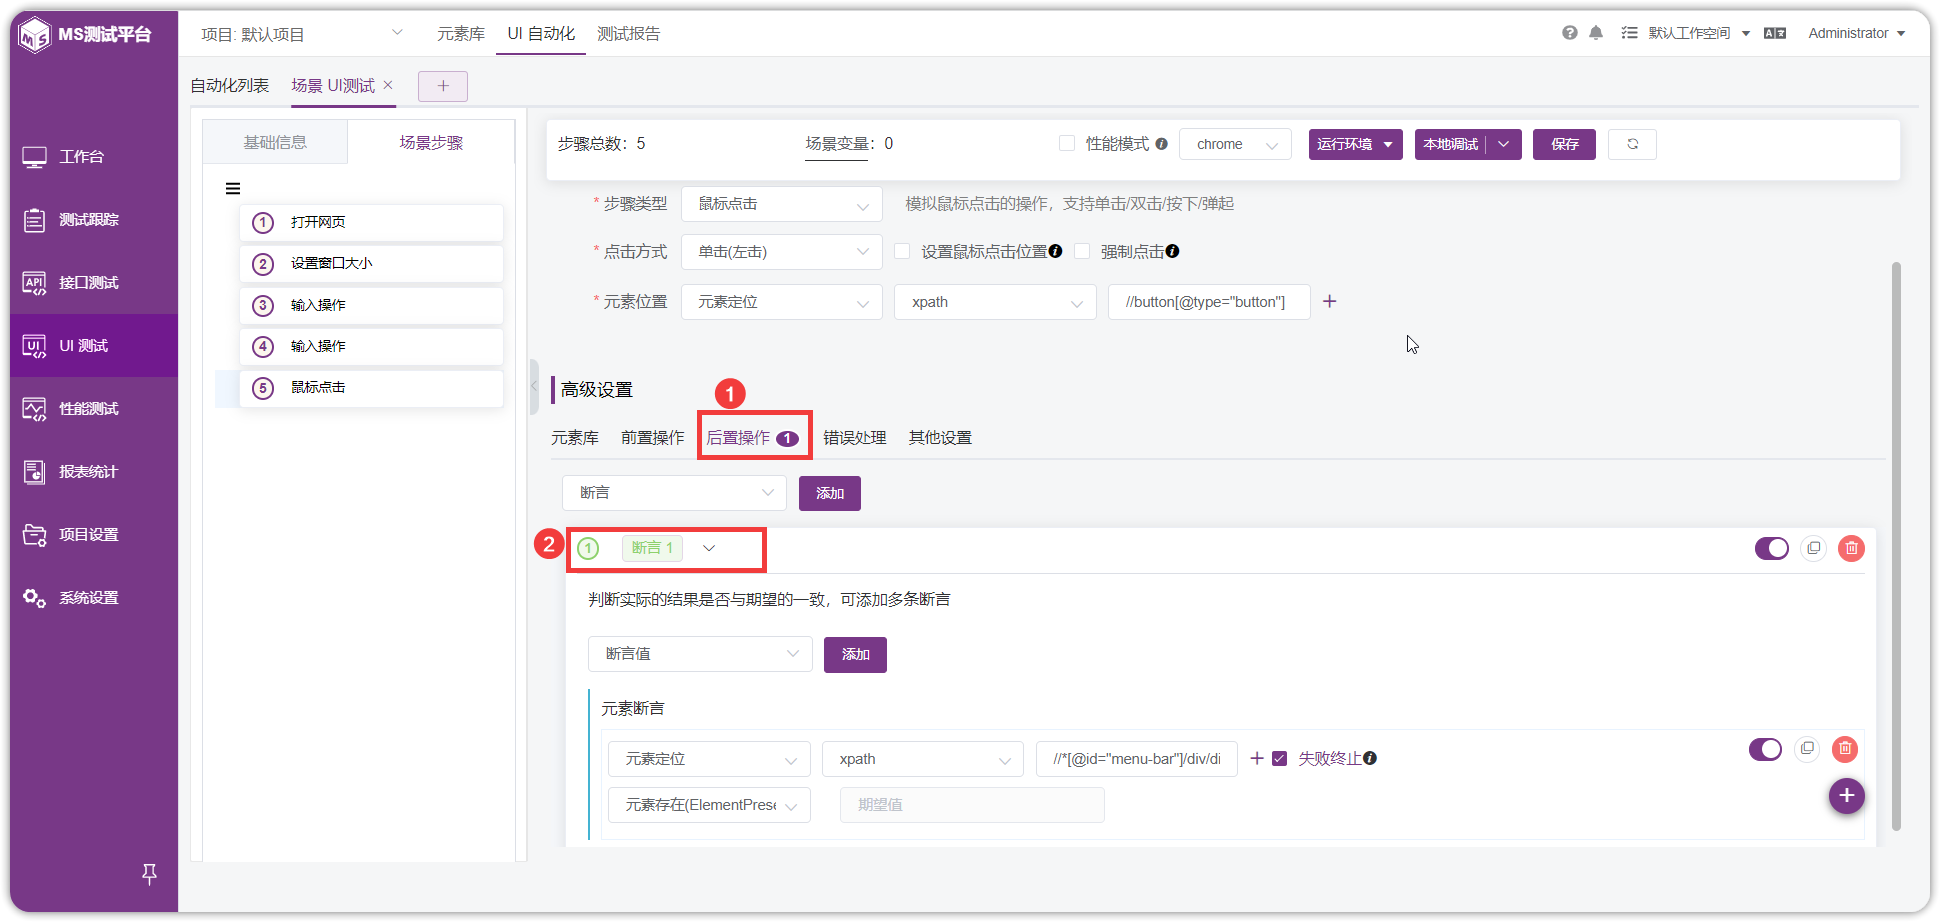This screenshot has width=1940, height=922.
Task: Open 测试报告 in top navigation
Action: pos(629,34)
